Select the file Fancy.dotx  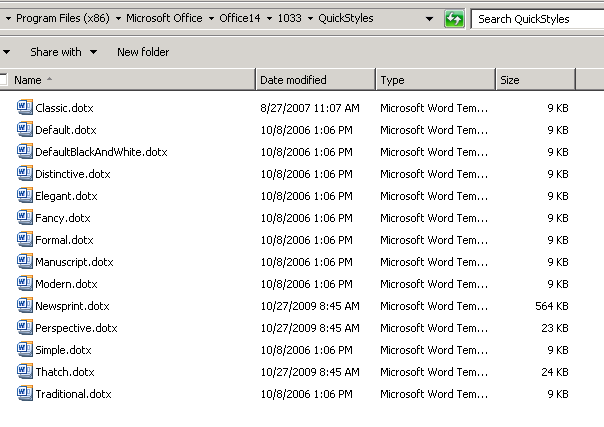point(63,218)
